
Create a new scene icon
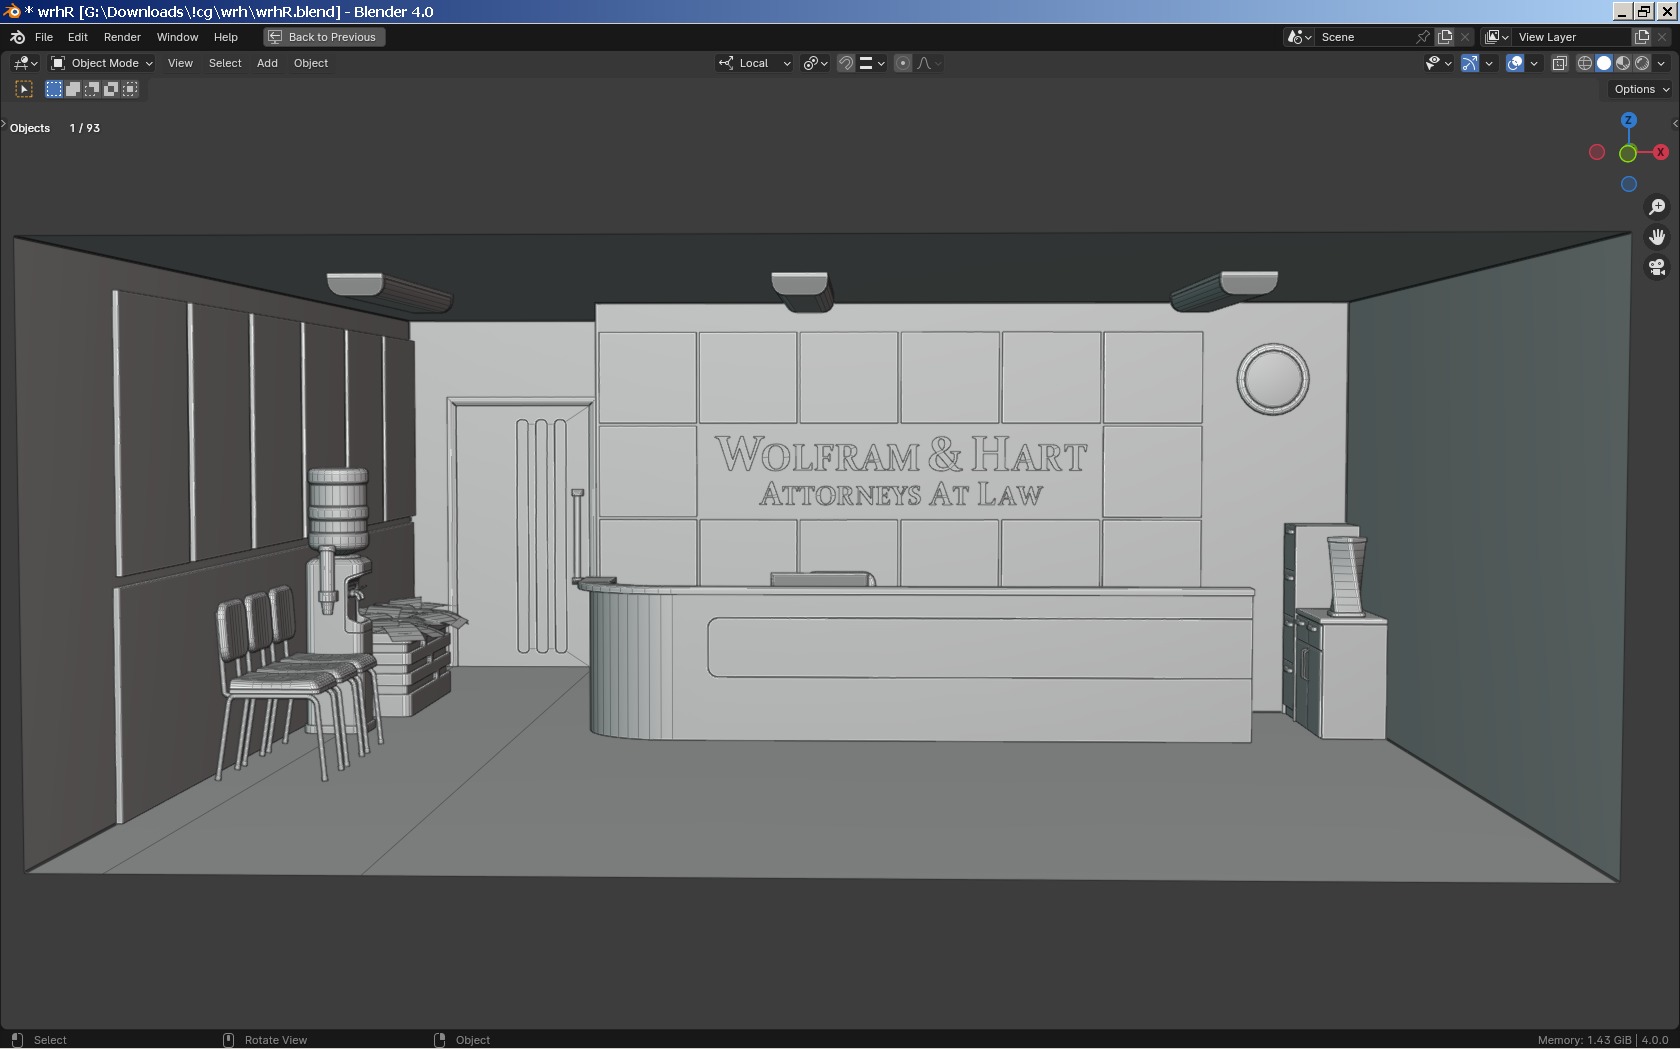[1445, 37]
